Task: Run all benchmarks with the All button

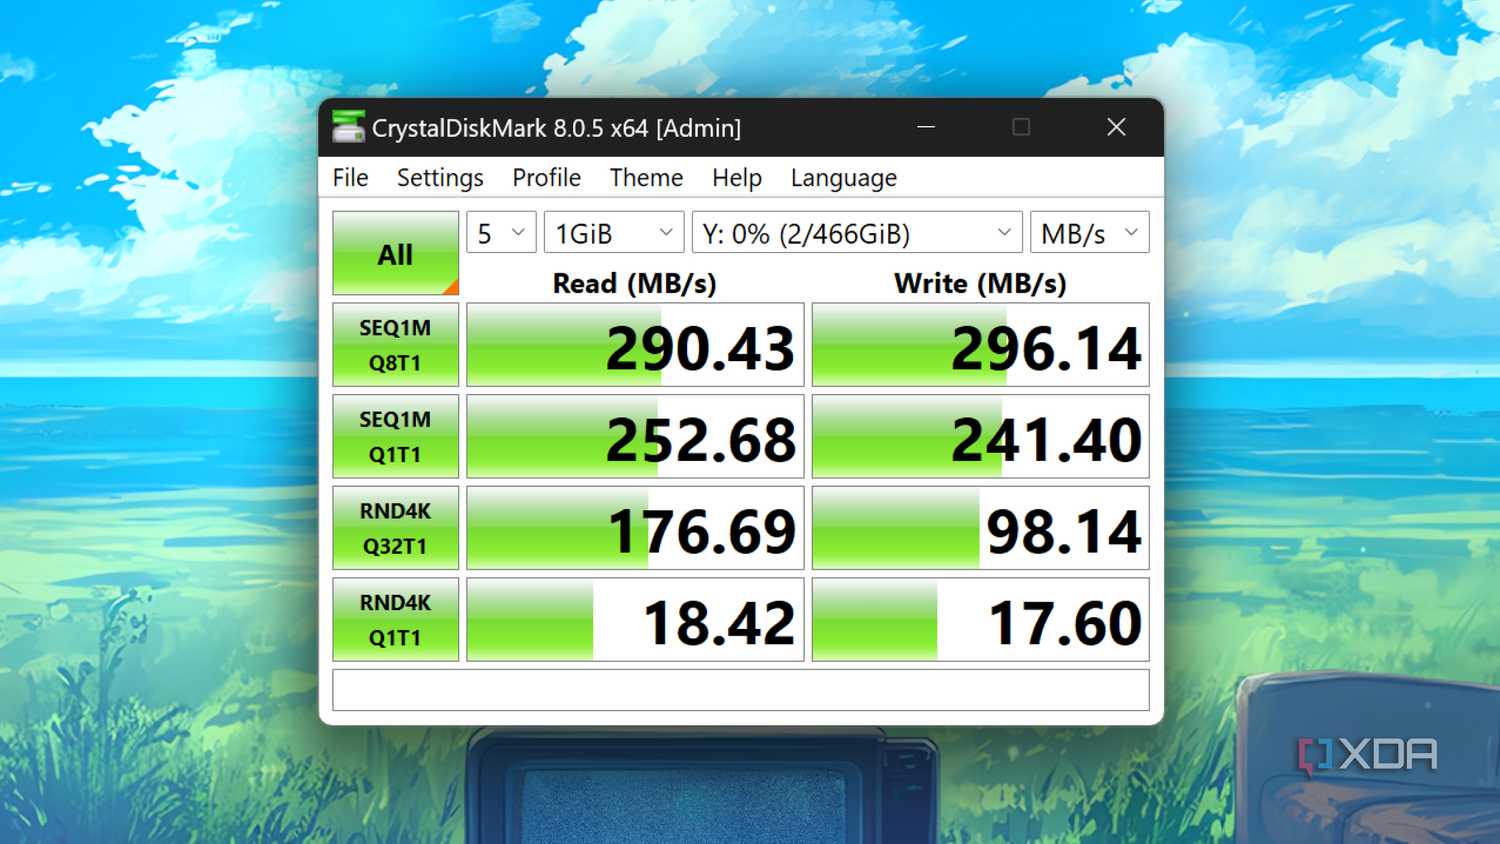Action: [x=395, y=253]
